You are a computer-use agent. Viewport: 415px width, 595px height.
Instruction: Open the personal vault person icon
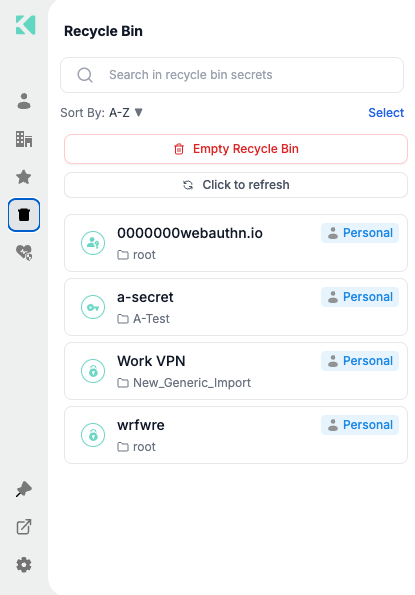(24, 101)
